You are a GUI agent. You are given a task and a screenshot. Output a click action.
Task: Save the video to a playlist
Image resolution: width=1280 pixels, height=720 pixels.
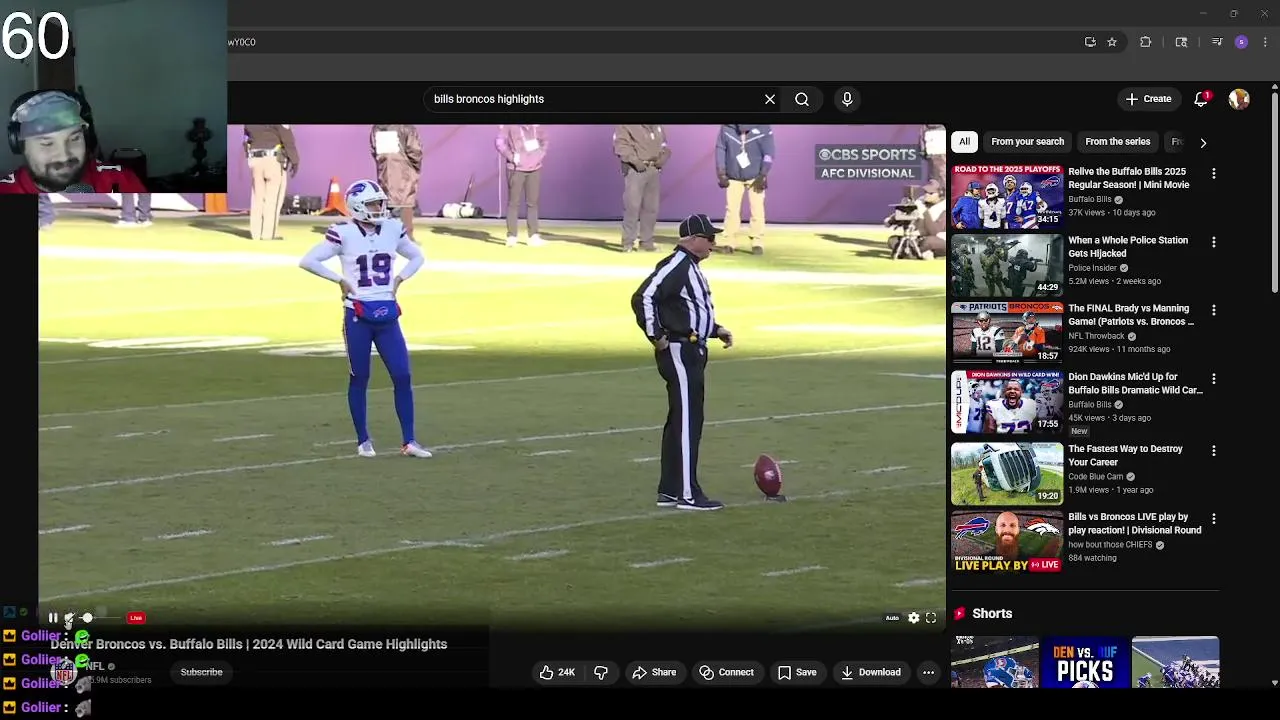[x=797, y=672]
